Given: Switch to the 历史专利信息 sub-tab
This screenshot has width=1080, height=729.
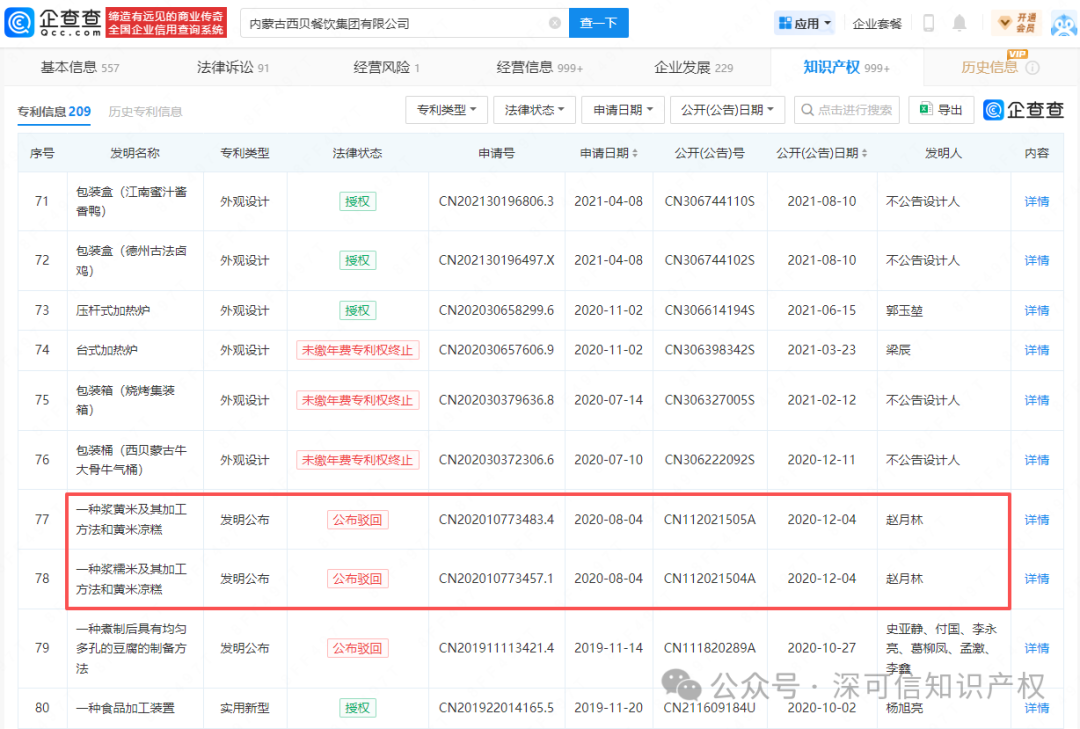Looking at the screenshot, I should pos(145,112).
